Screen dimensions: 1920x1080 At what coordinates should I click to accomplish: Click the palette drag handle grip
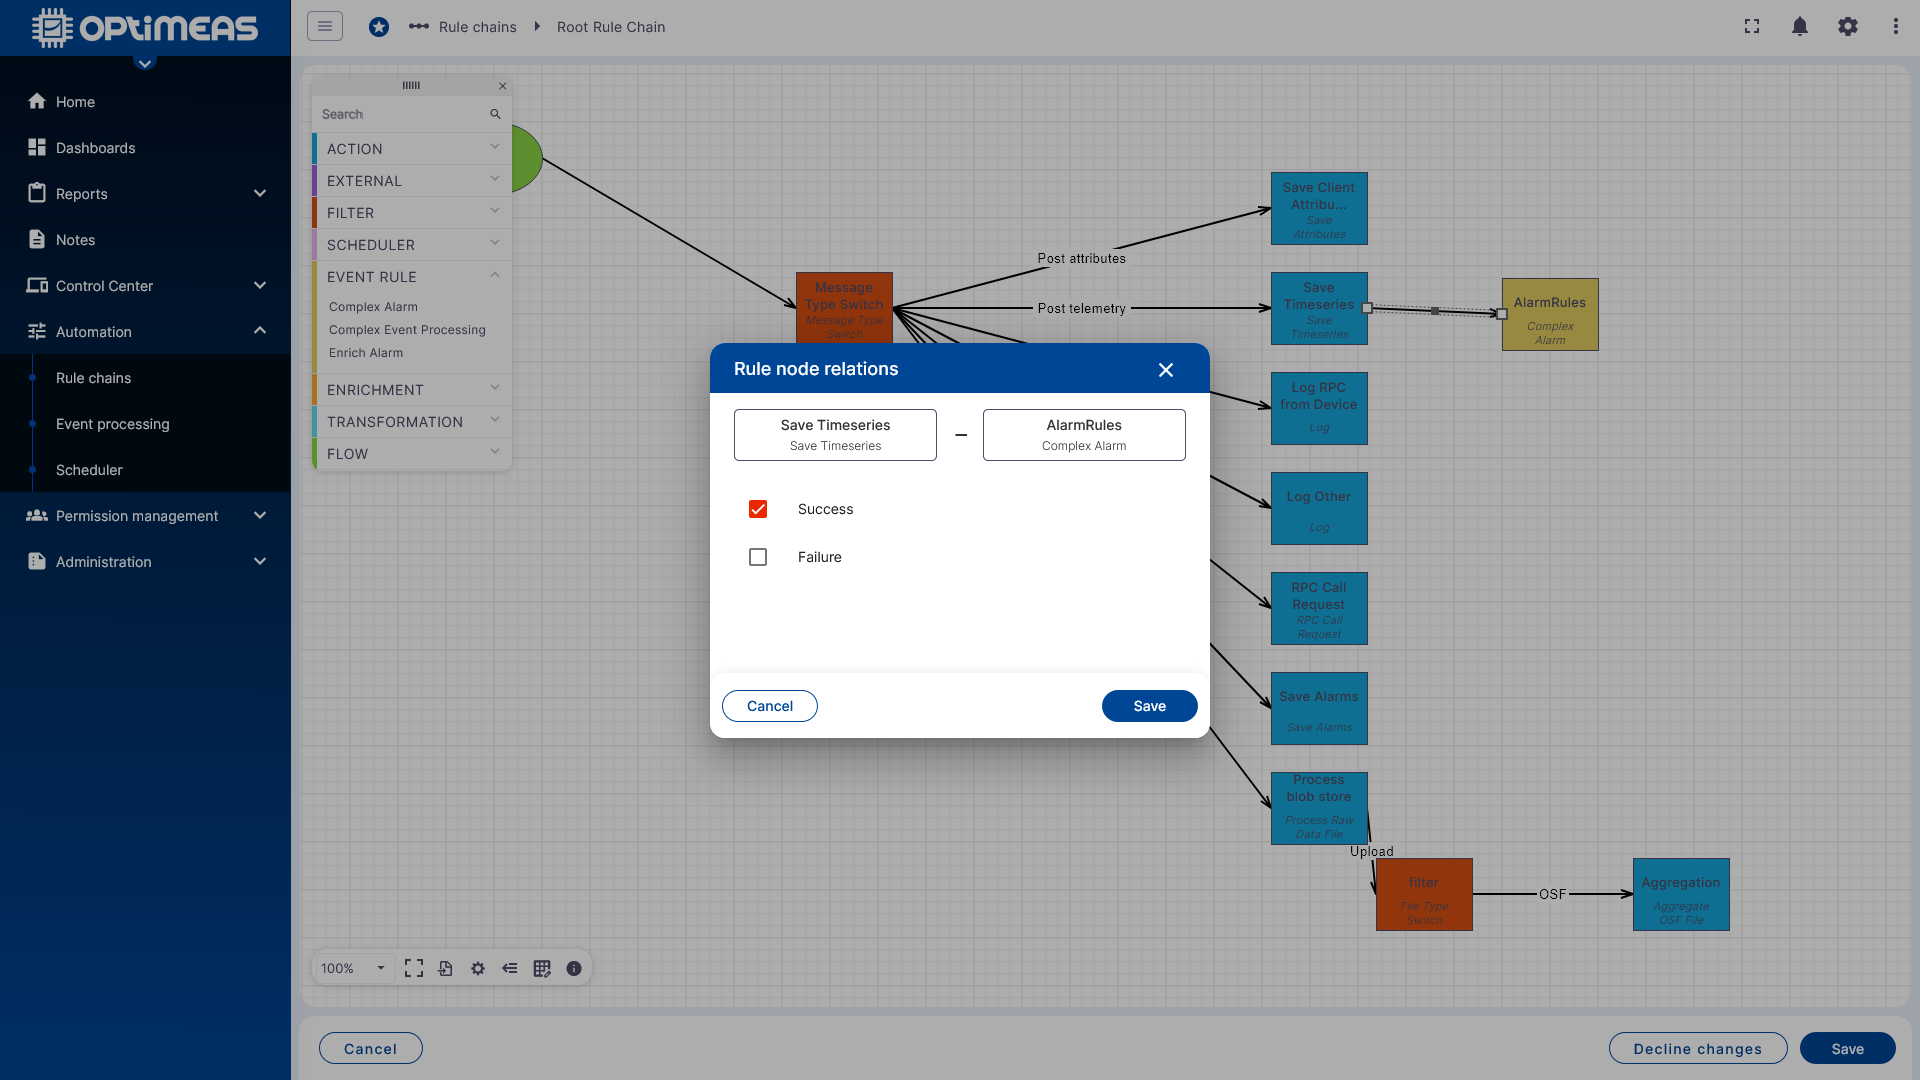(411, 85)
